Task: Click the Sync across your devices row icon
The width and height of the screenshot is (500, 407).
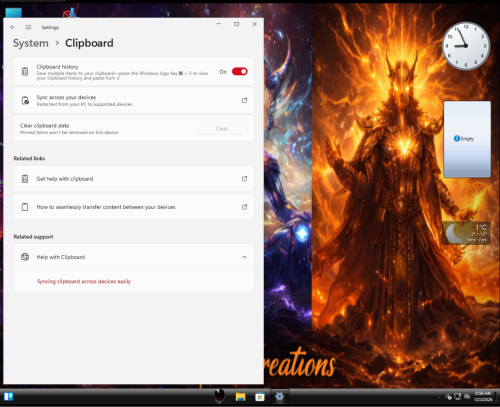Action: point(25,100)
